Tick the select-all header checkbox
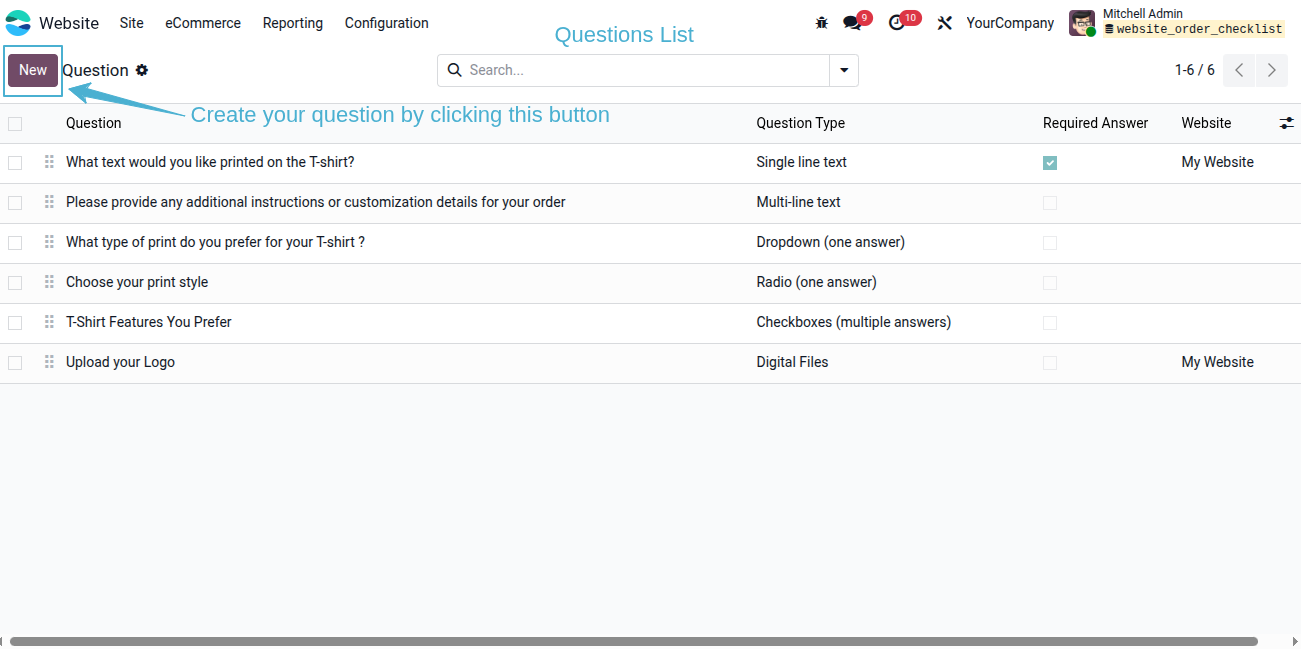1301x649 pixels. (x=15, y=124)
